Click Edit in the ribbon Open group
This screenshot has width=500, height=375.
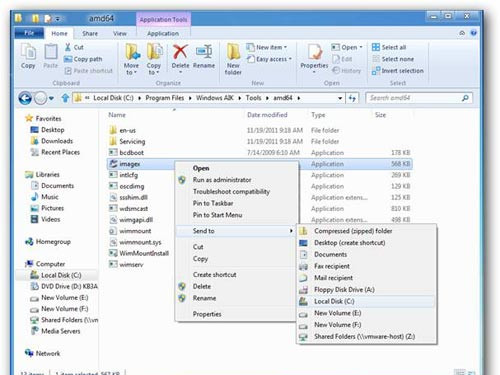click(343, 59)
